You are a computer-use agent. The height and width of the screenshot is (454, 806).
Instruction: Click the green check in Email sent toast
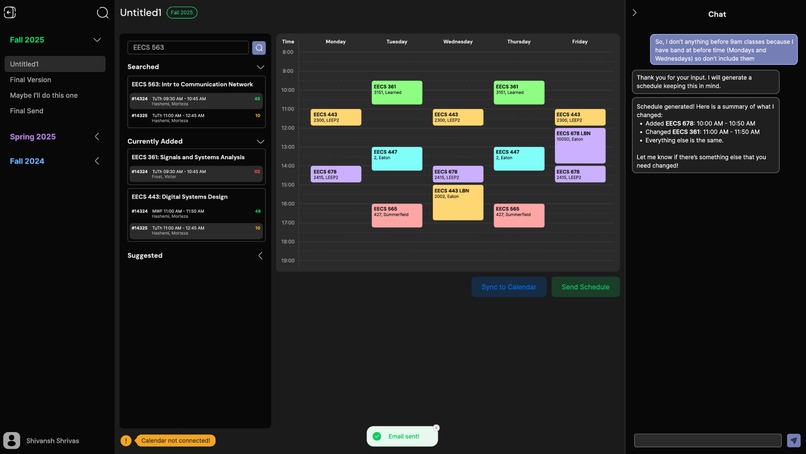point(377,436)
